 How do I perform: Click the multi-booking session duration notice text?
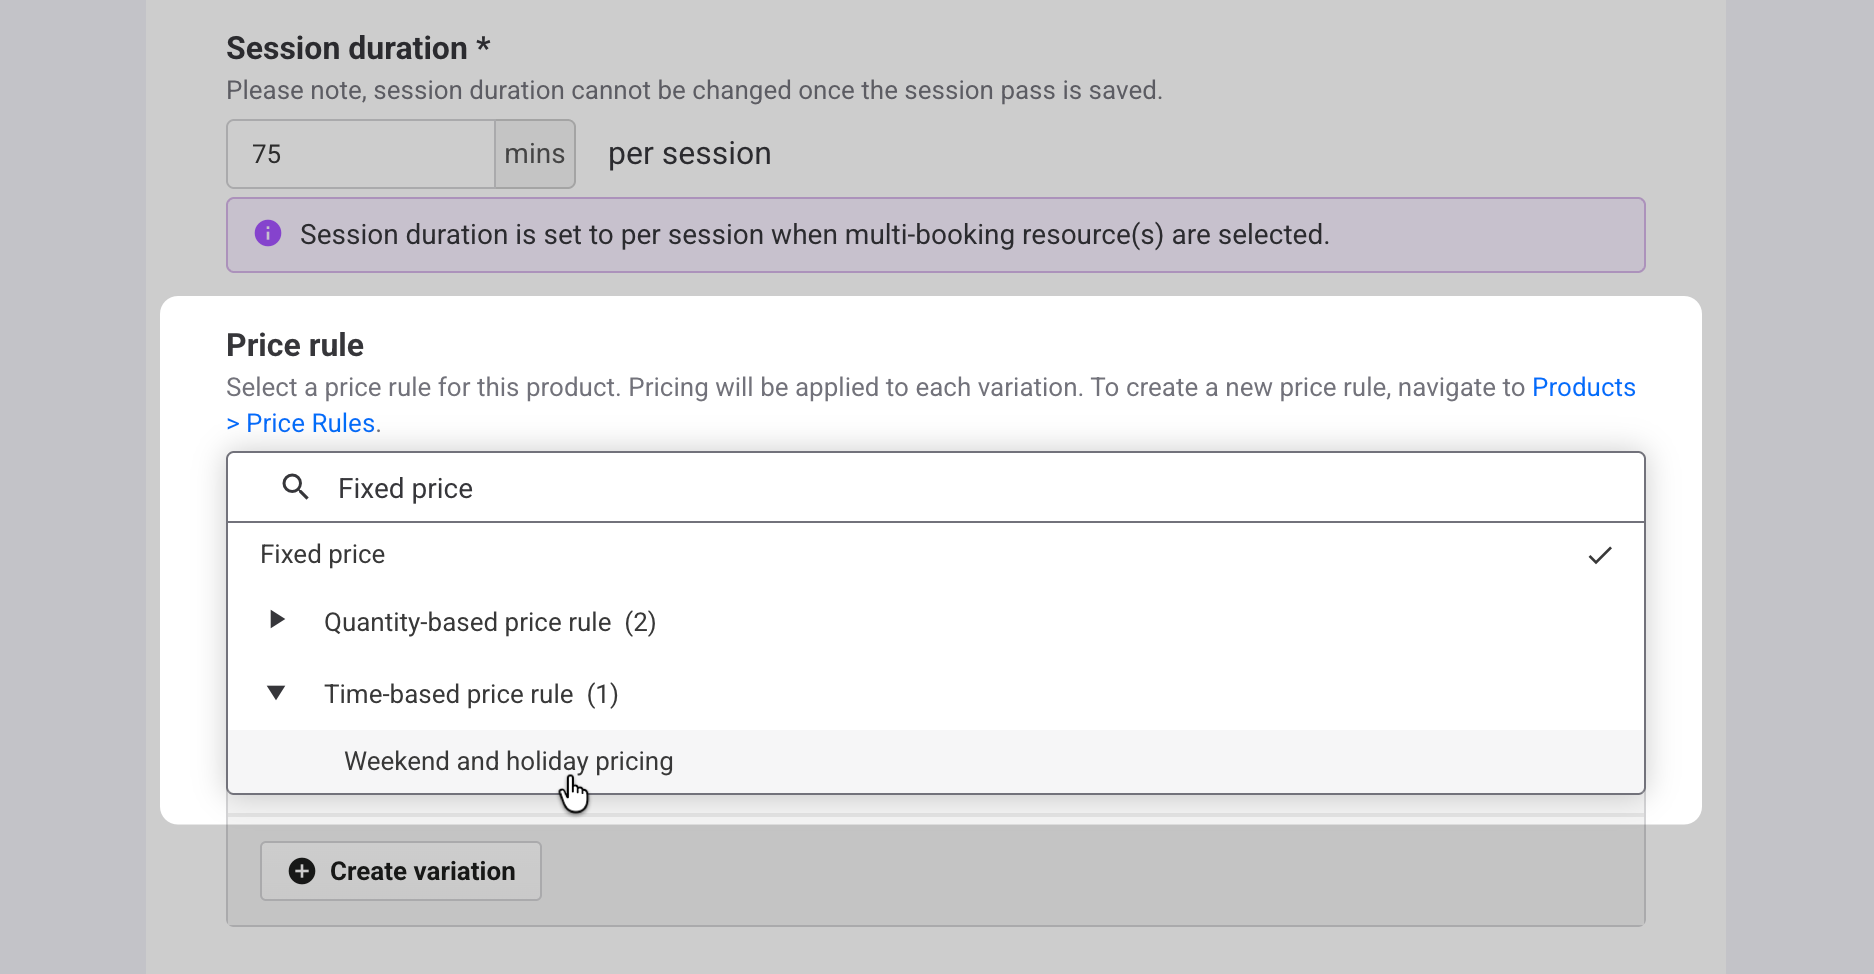pyautogui.click(x=814, y=235)
